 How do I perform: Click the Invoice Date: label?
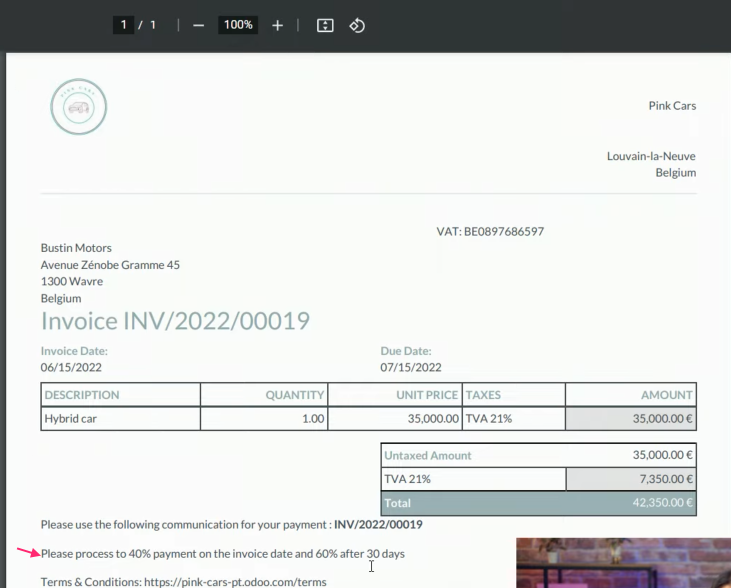click(x=74, y=351)
